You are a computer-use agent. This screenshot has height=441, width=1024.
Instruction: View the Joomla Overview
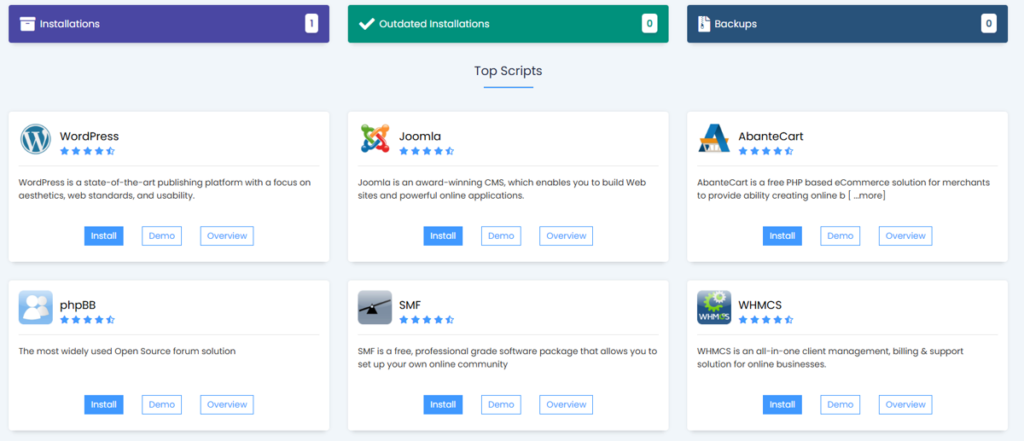pos(566,236)
